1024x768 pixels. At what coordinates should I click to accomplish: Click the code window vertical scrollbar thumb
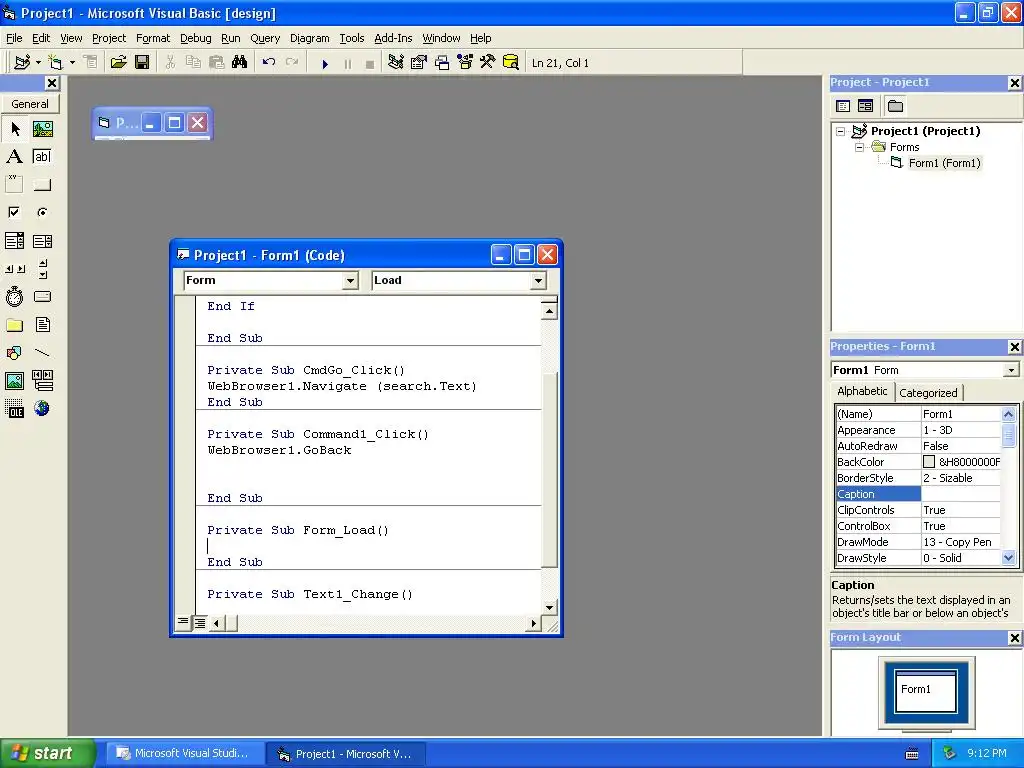coord(549,469)
